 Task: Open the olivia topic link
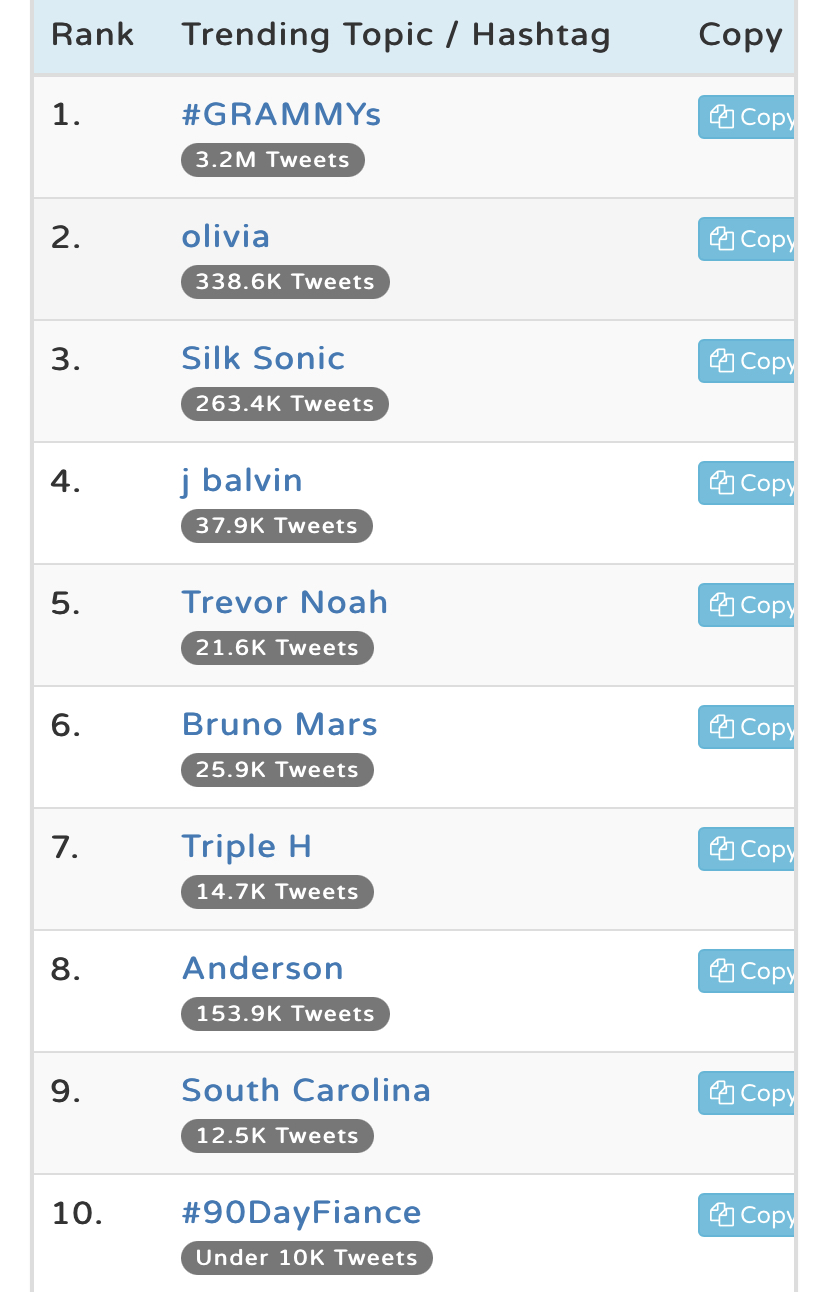point(226,237)
